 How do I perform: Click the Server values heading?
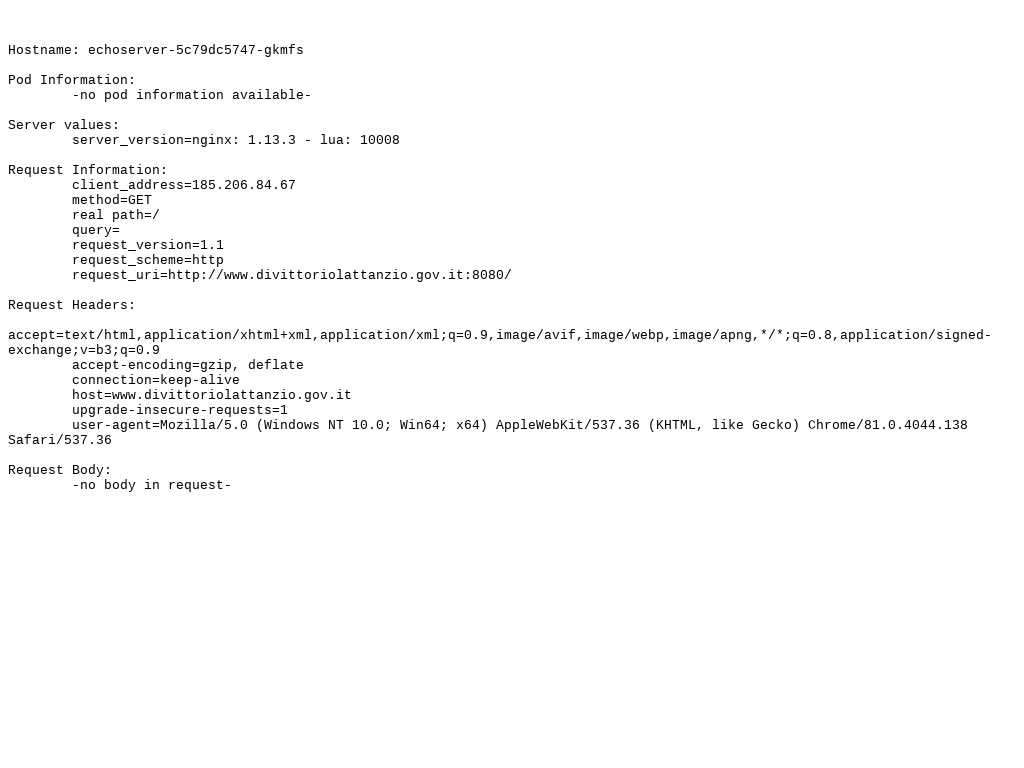click(x=64, y=125)
